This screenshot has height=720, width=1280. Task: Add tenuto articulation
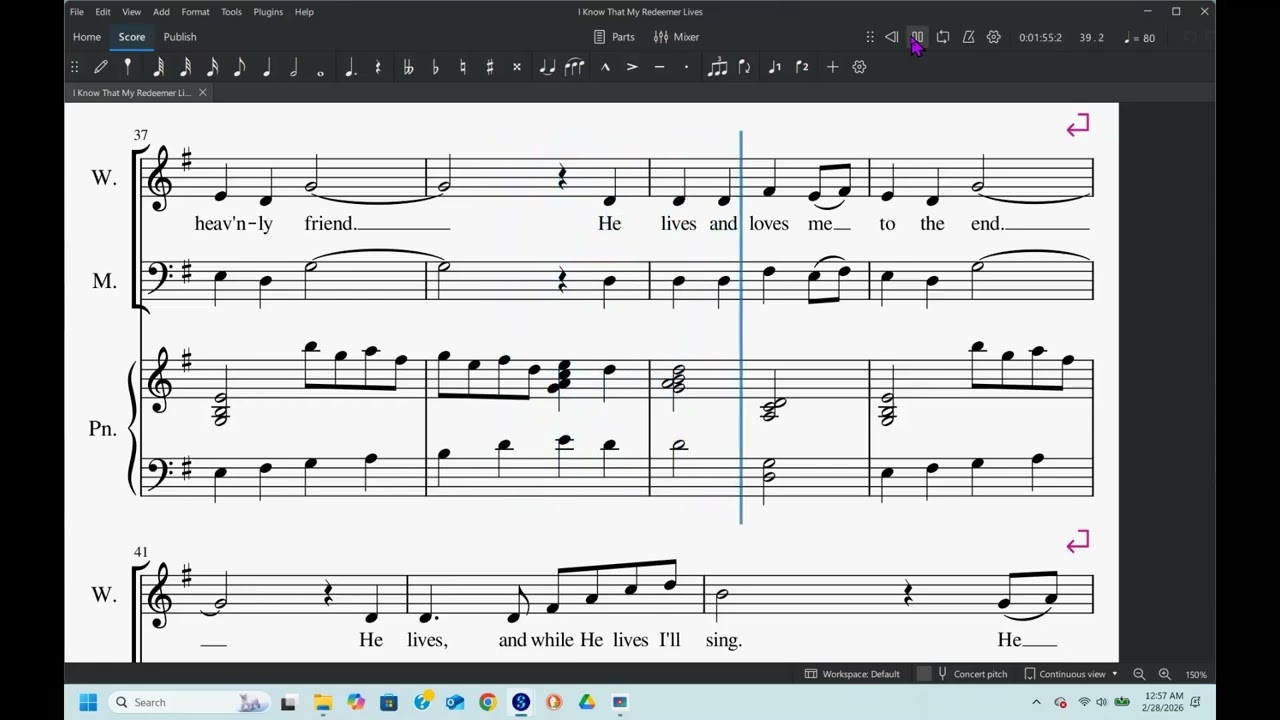point(659,67)
